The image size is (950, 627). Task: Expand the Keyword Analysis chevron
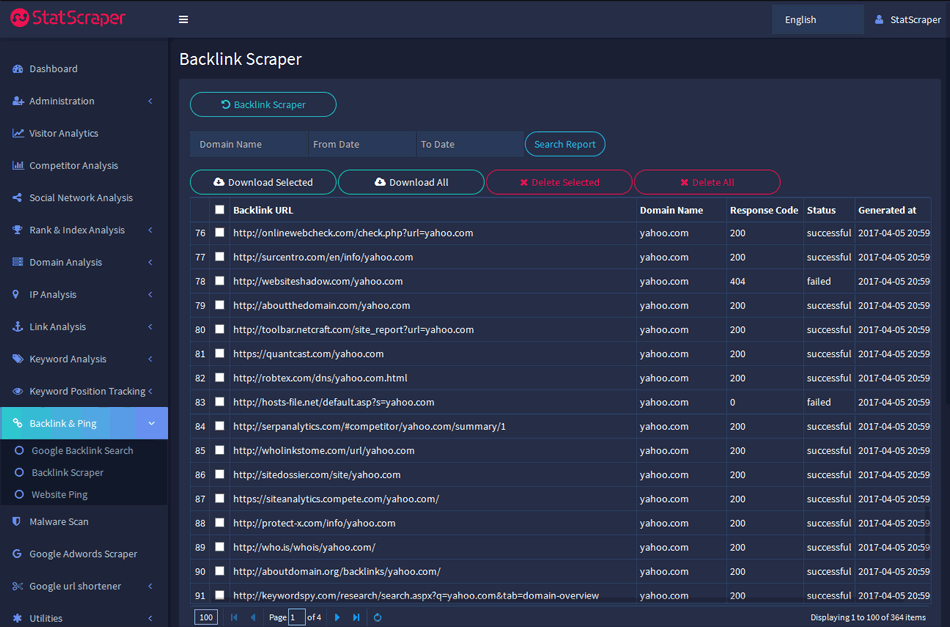click(150, 359)
